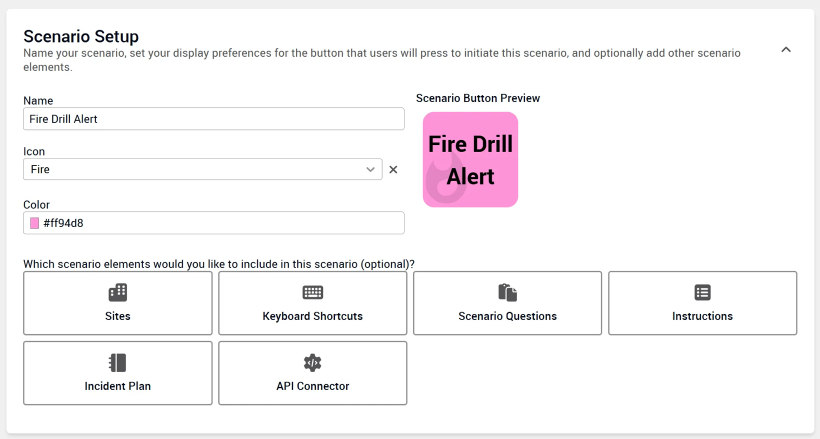Collapse the Scenario Setup section
Viewport: 820px width, 439px height.
pyautogui.click(x=786, y=50)
